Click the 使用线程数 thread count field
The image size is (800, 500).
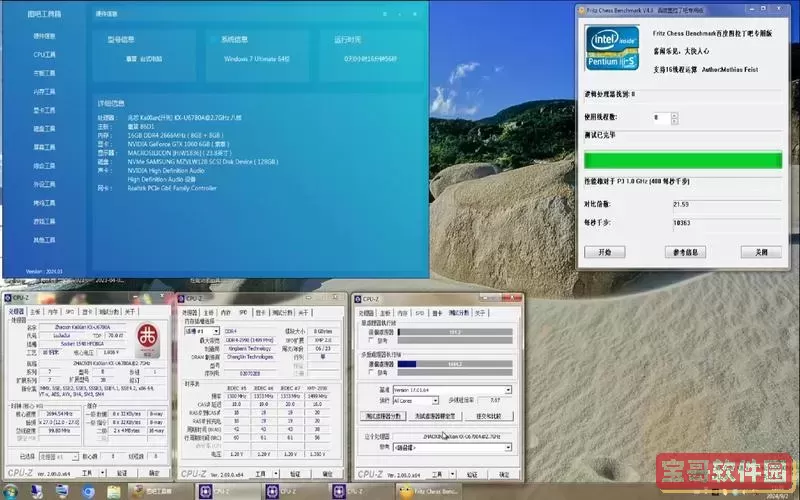[662, 118]
